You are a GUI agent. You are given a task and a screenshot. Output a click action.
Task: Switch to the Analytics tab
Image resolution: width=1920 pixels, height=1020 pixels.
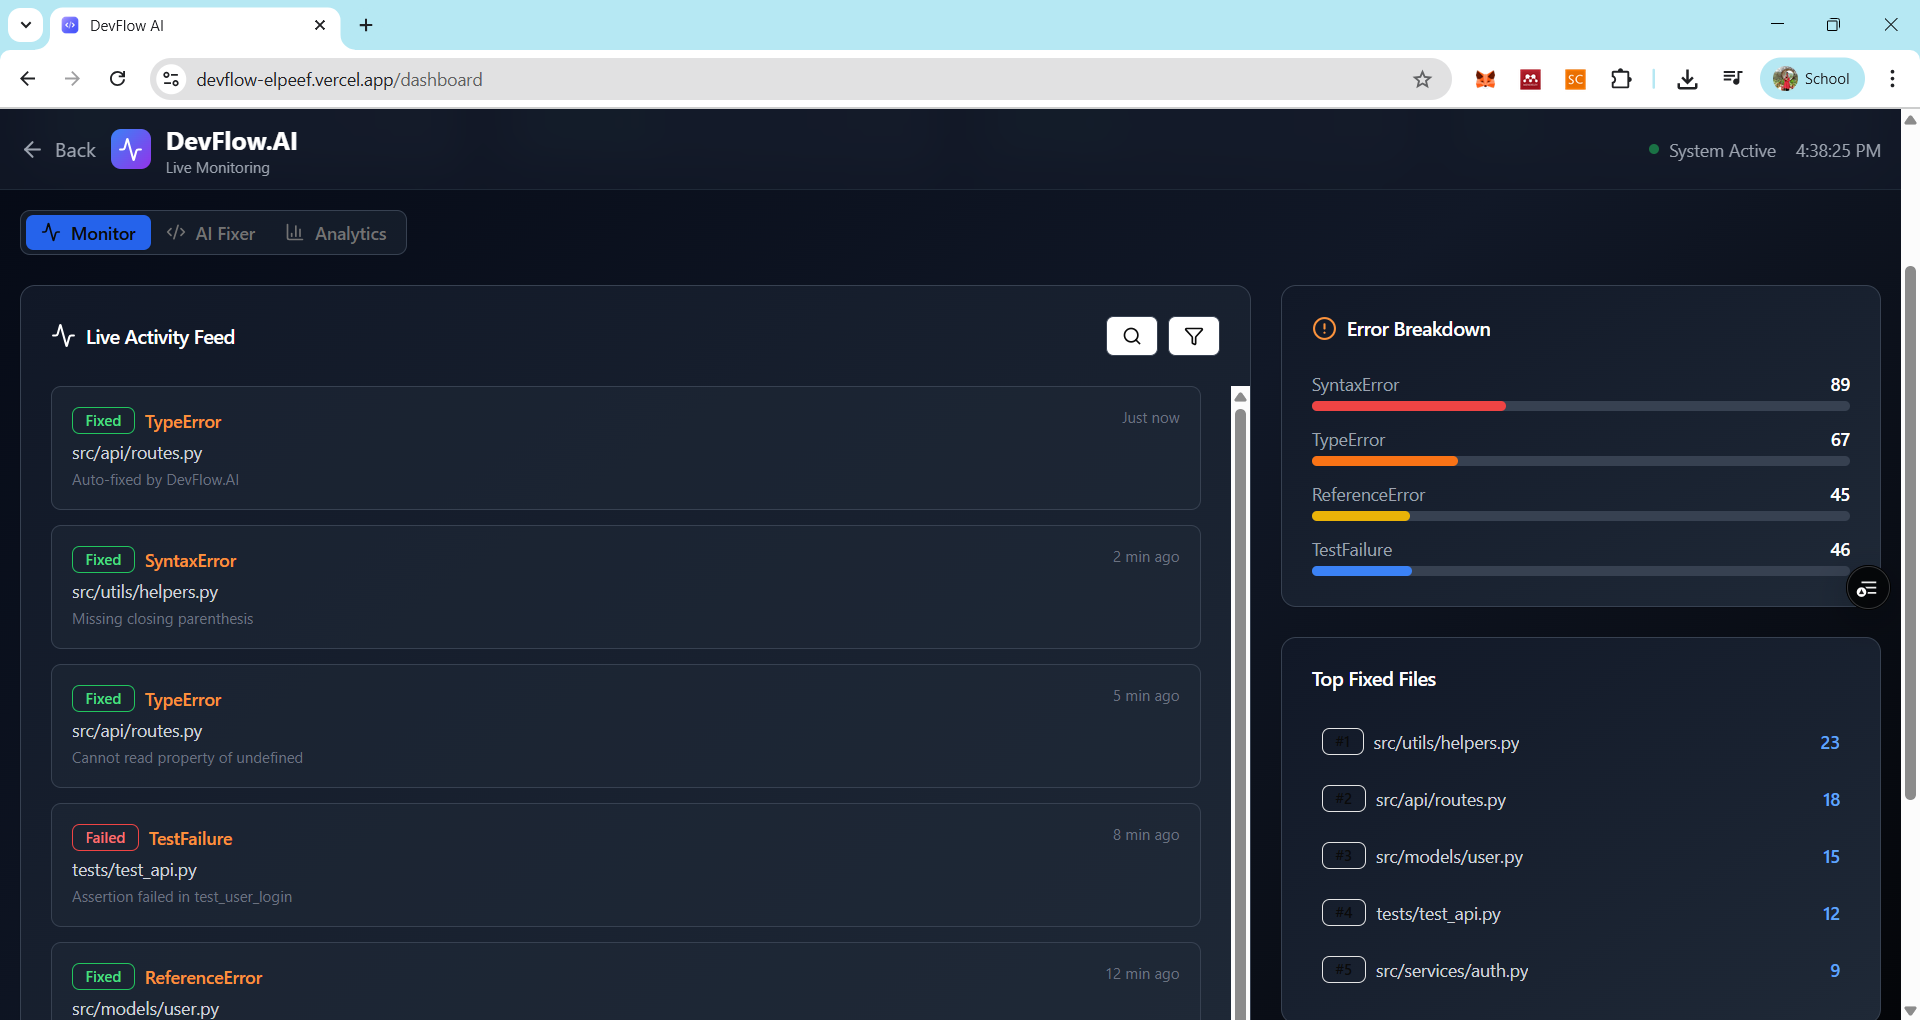336,233
